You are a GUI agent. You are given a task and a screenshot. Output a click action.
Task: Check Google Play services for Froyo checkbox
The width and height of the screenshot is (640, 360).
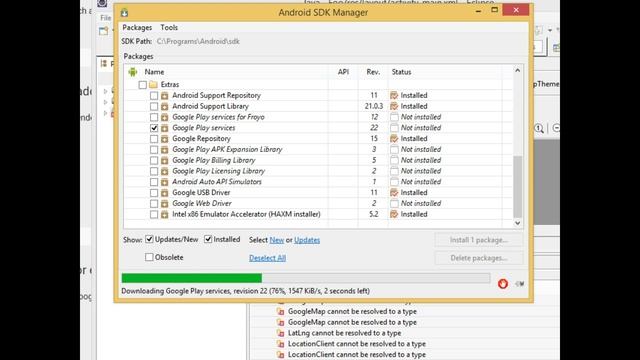coord(154,117)
